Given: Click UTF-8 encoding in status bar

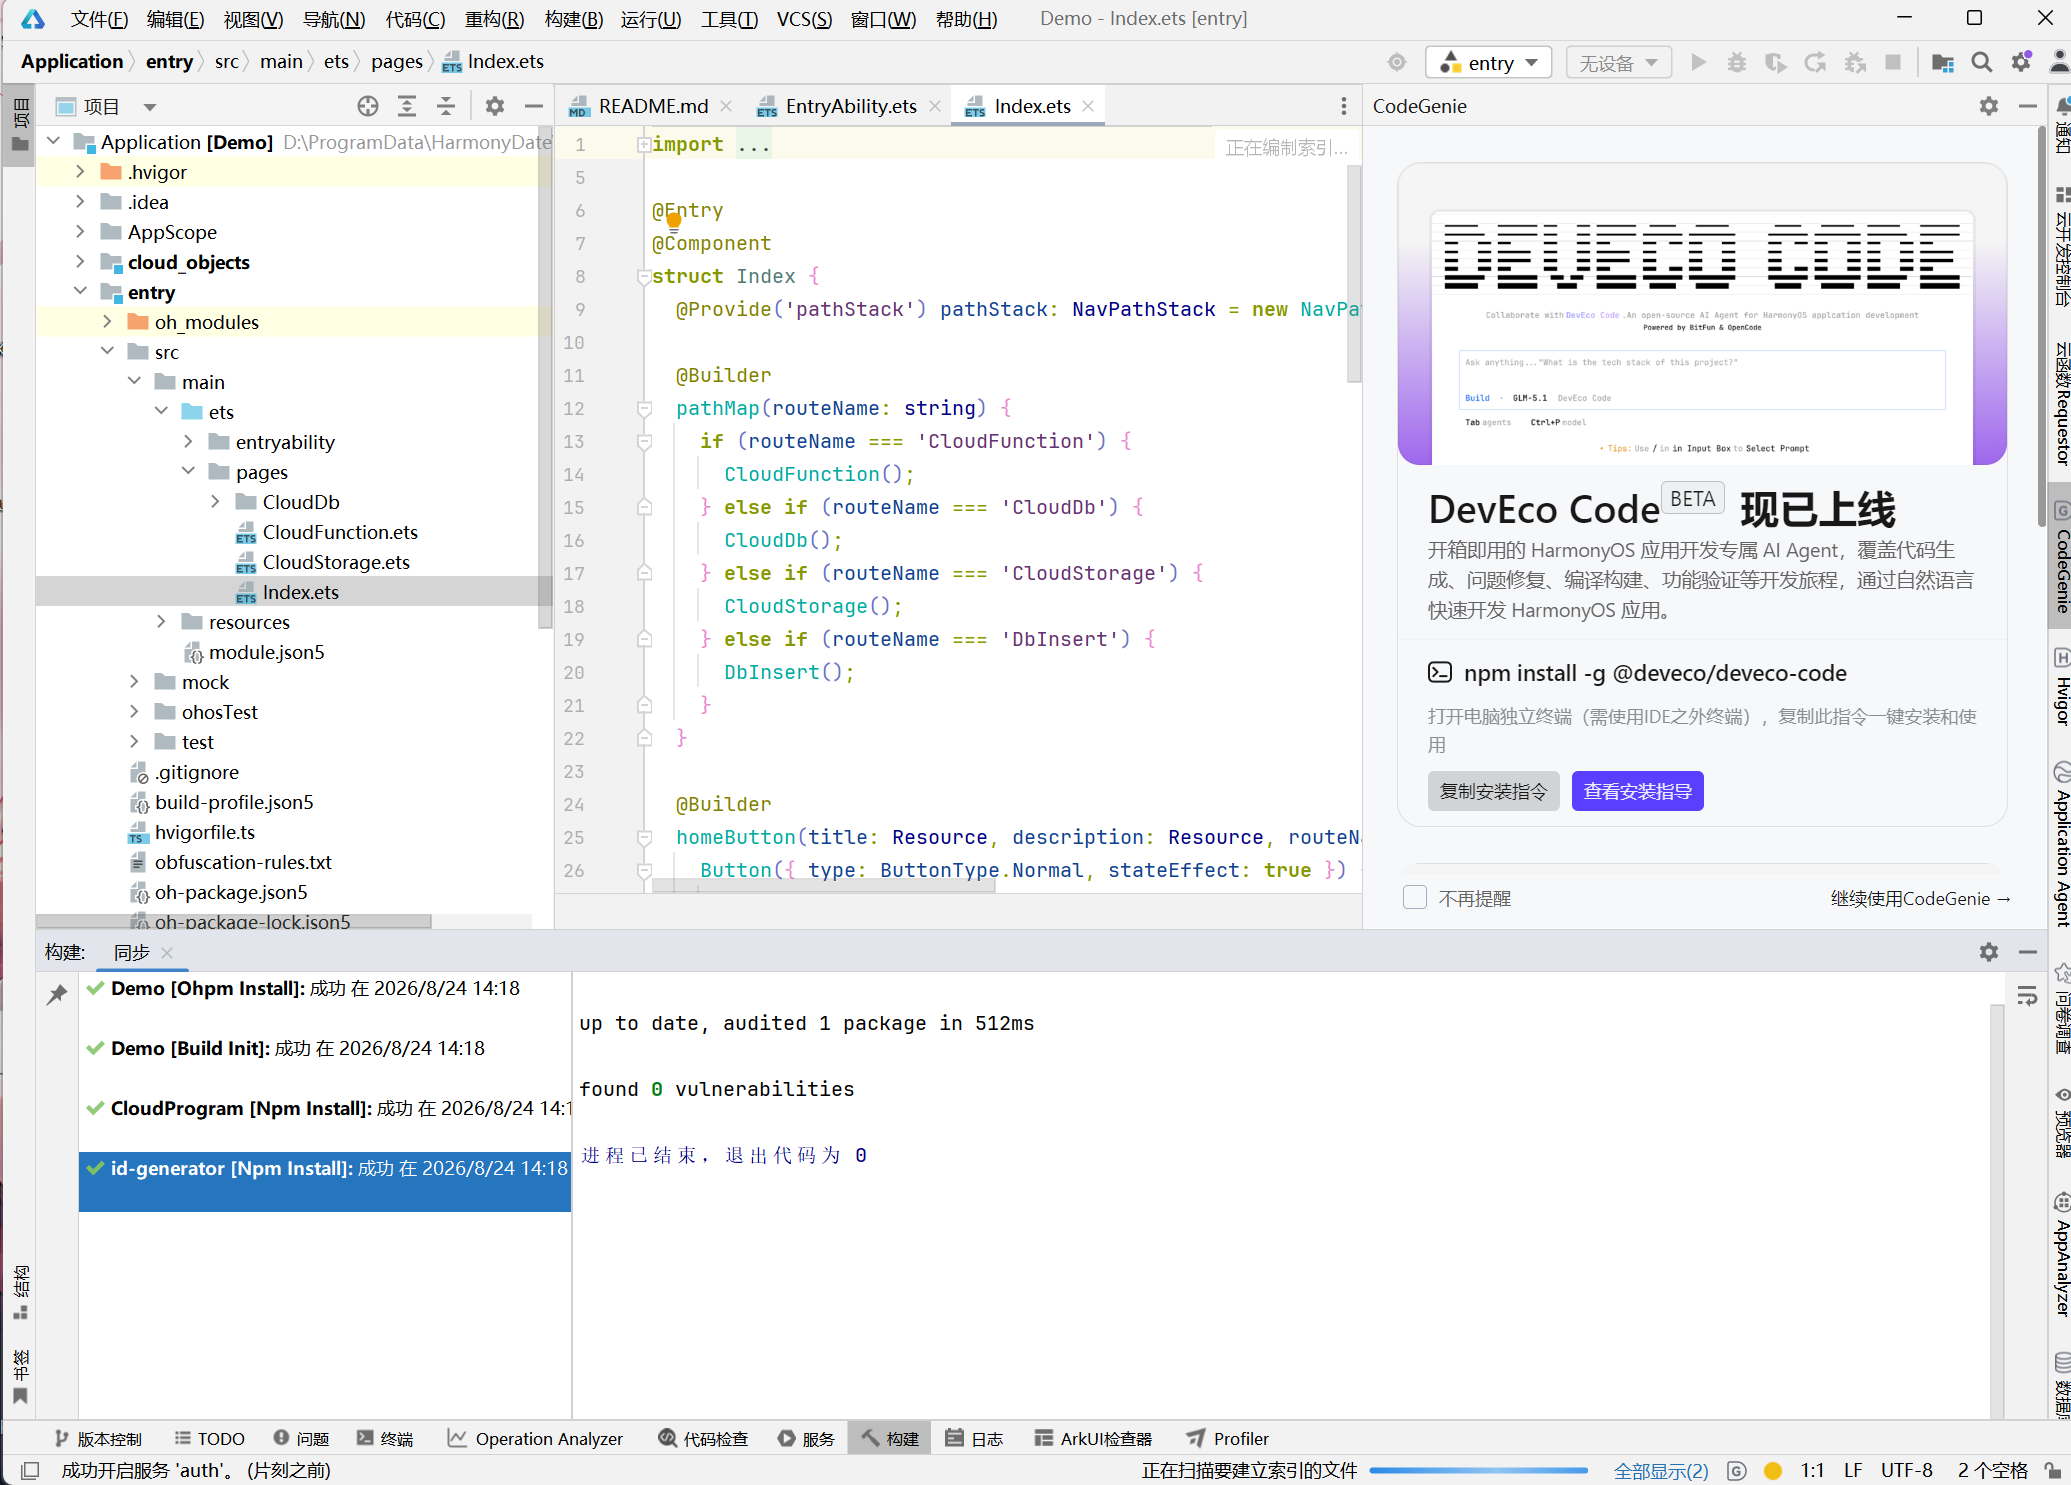Looking at the screenshot, I should point(1906,1470).
